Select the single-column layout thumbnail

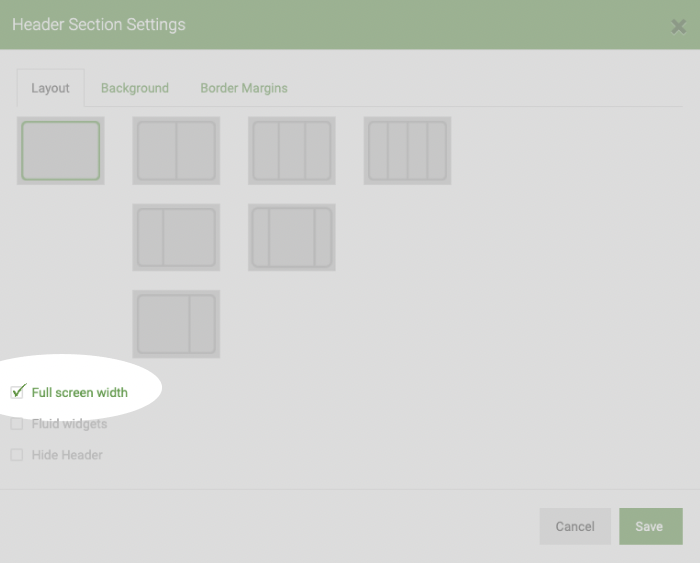pos(61,150)
